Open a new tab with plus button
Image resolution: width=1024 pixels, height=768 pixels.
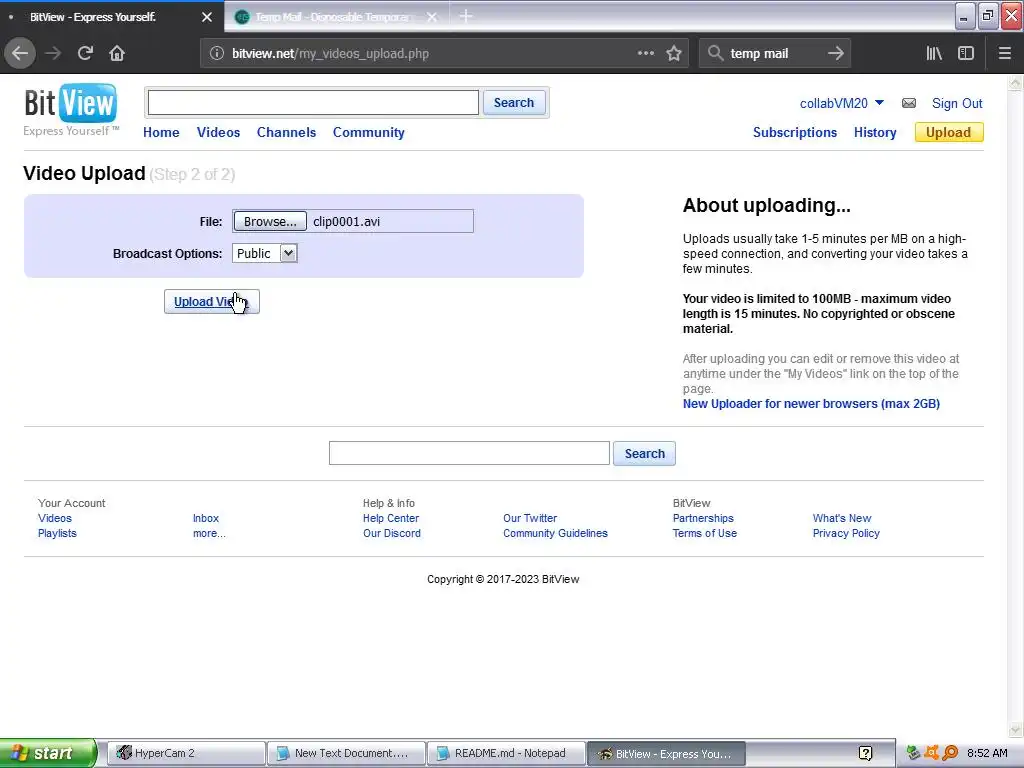click(x=466, y=16)
